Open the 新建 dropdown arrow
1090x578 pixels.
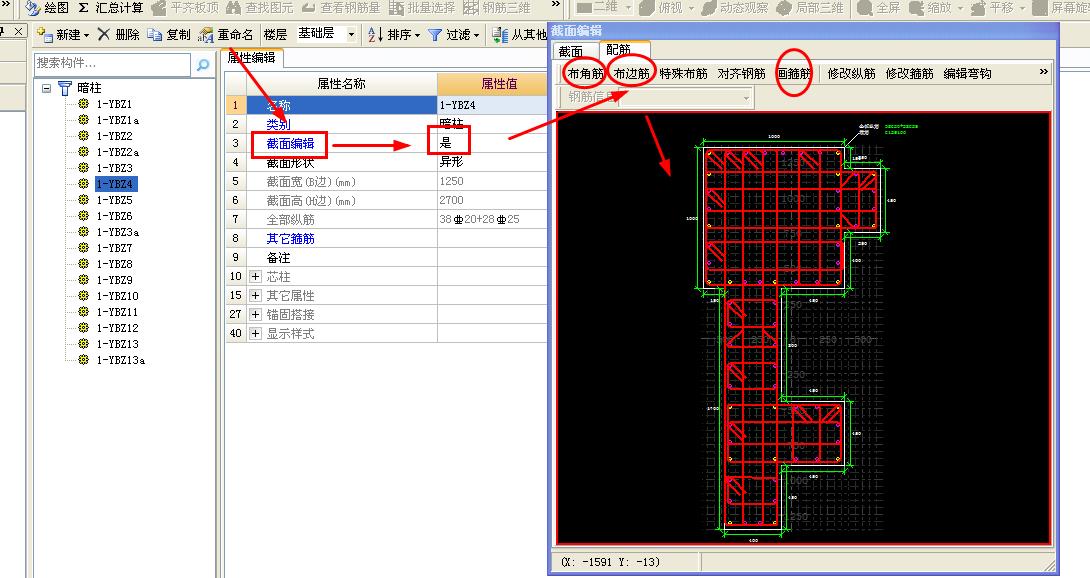86,35
